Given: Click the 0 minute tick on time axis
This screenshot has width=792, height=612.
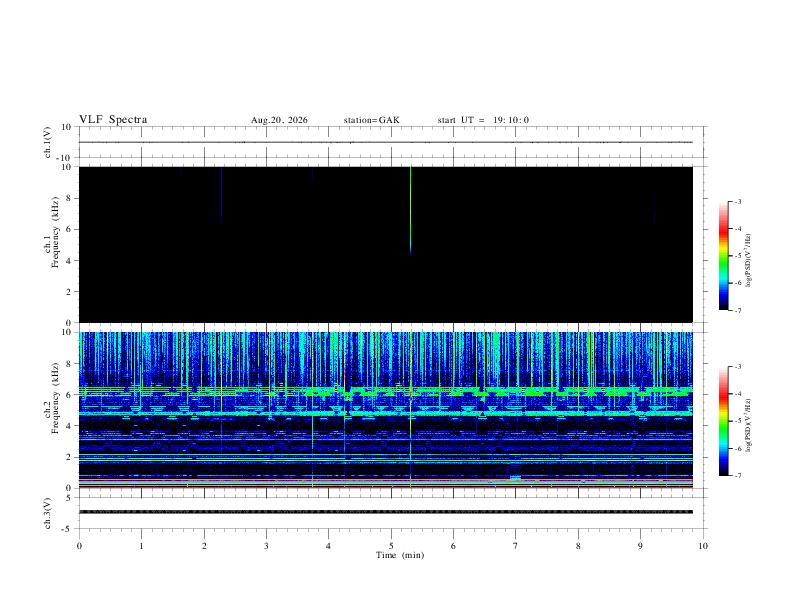Looking at the screenshot, I should pos(79,546).
